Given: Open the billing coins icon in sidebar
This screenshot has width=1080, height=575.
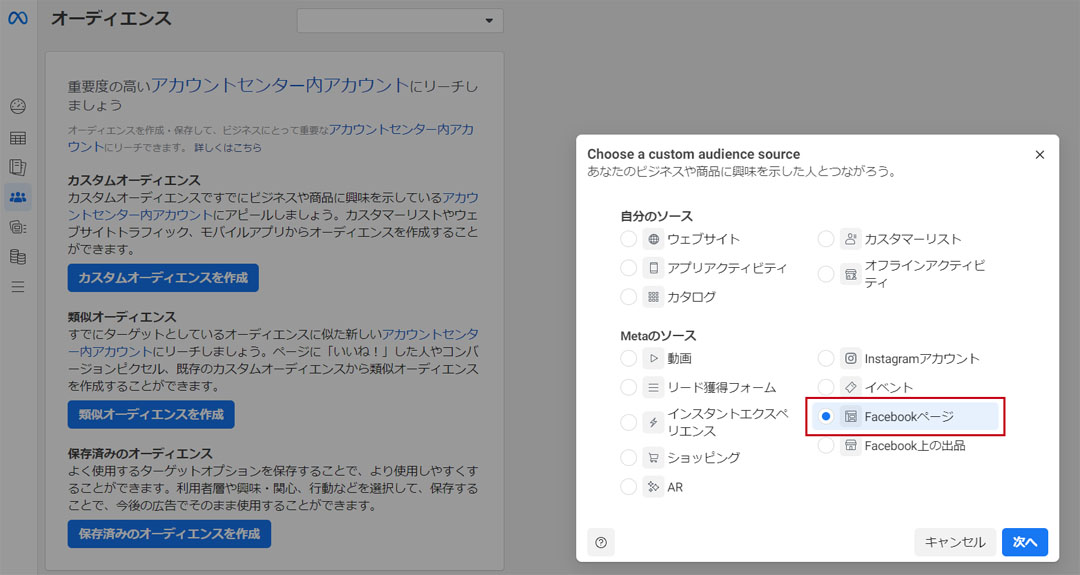Looking at the screenshot, I should (x=18, y=257).
